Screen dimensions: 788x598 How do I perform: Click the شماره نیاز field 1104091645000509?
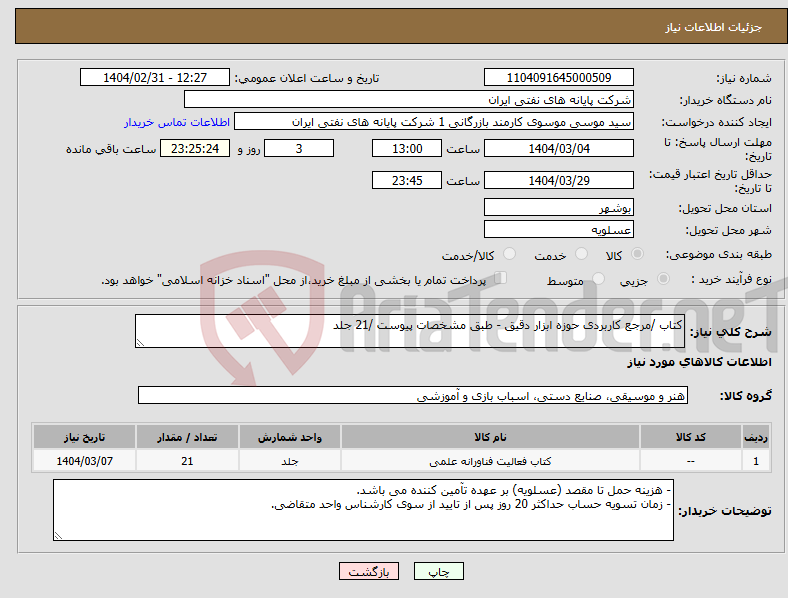click(558, 77)
